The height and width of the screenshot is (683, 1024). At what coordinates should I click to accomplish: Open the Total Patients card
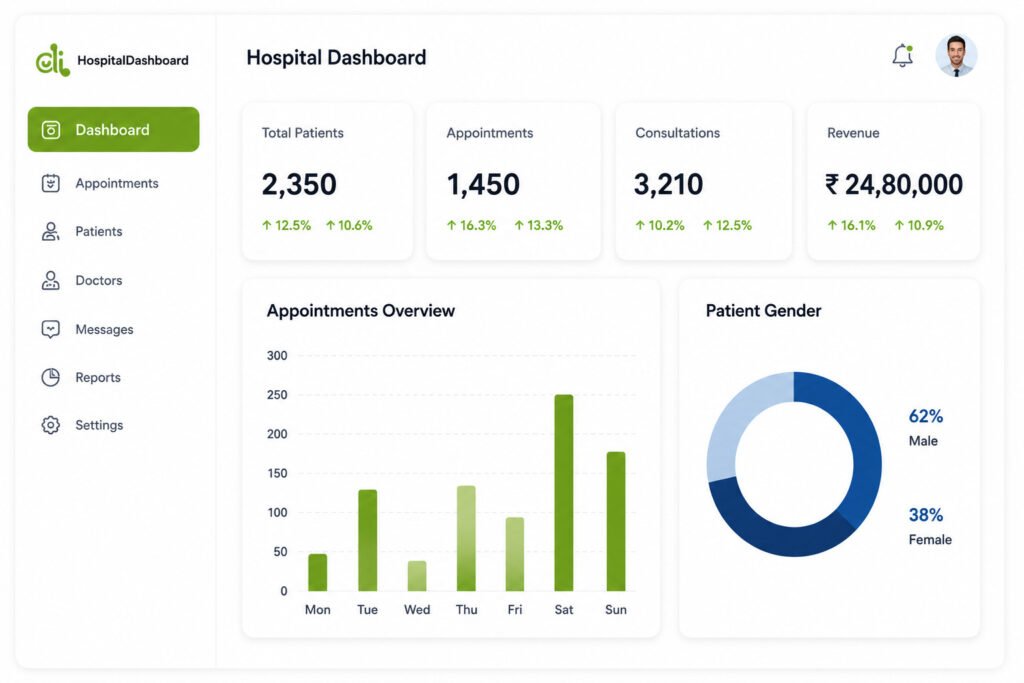(x=327, y=182)
